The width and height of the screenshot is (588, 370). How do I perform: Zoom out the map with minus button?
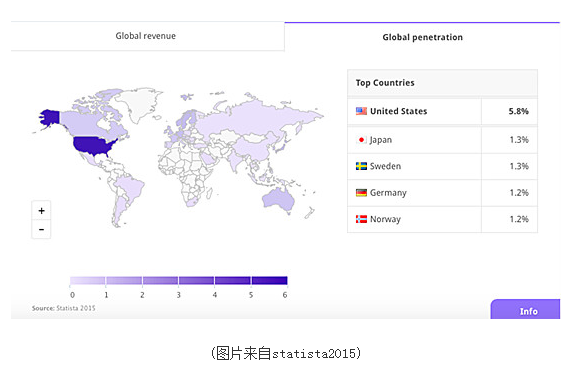click(41, 229)
